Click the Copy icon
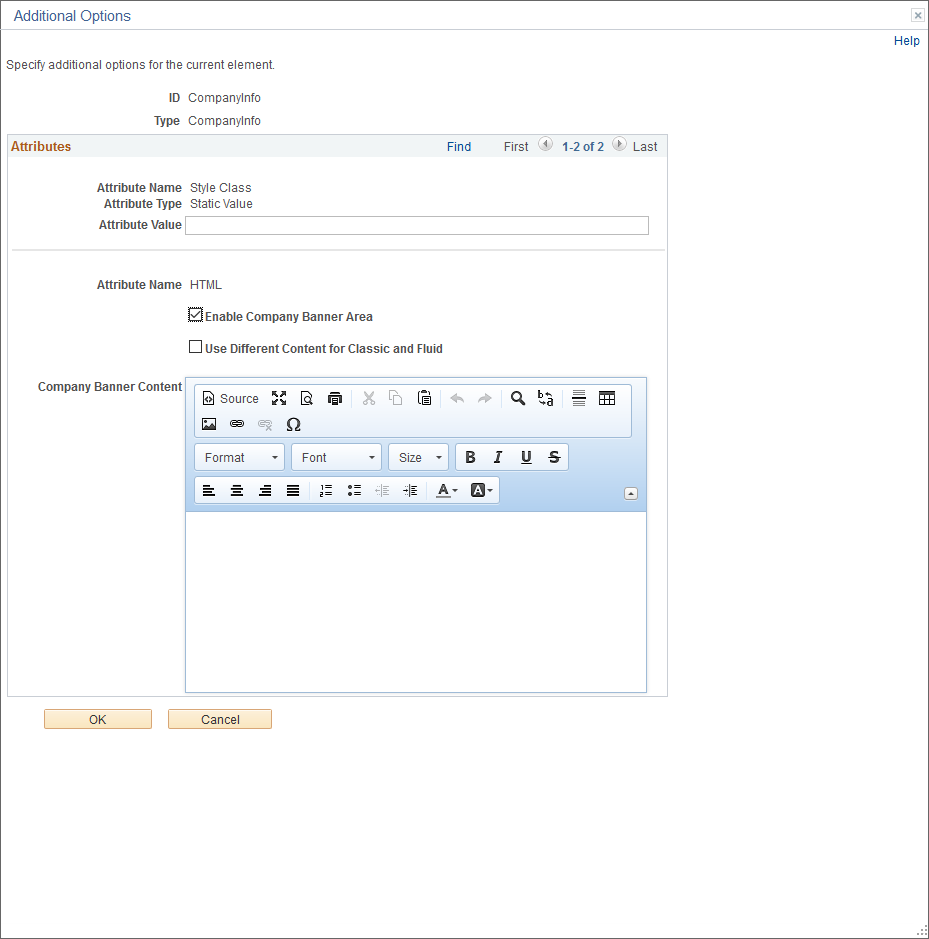Viewport: 929px width, 939px height. [396, 398]
